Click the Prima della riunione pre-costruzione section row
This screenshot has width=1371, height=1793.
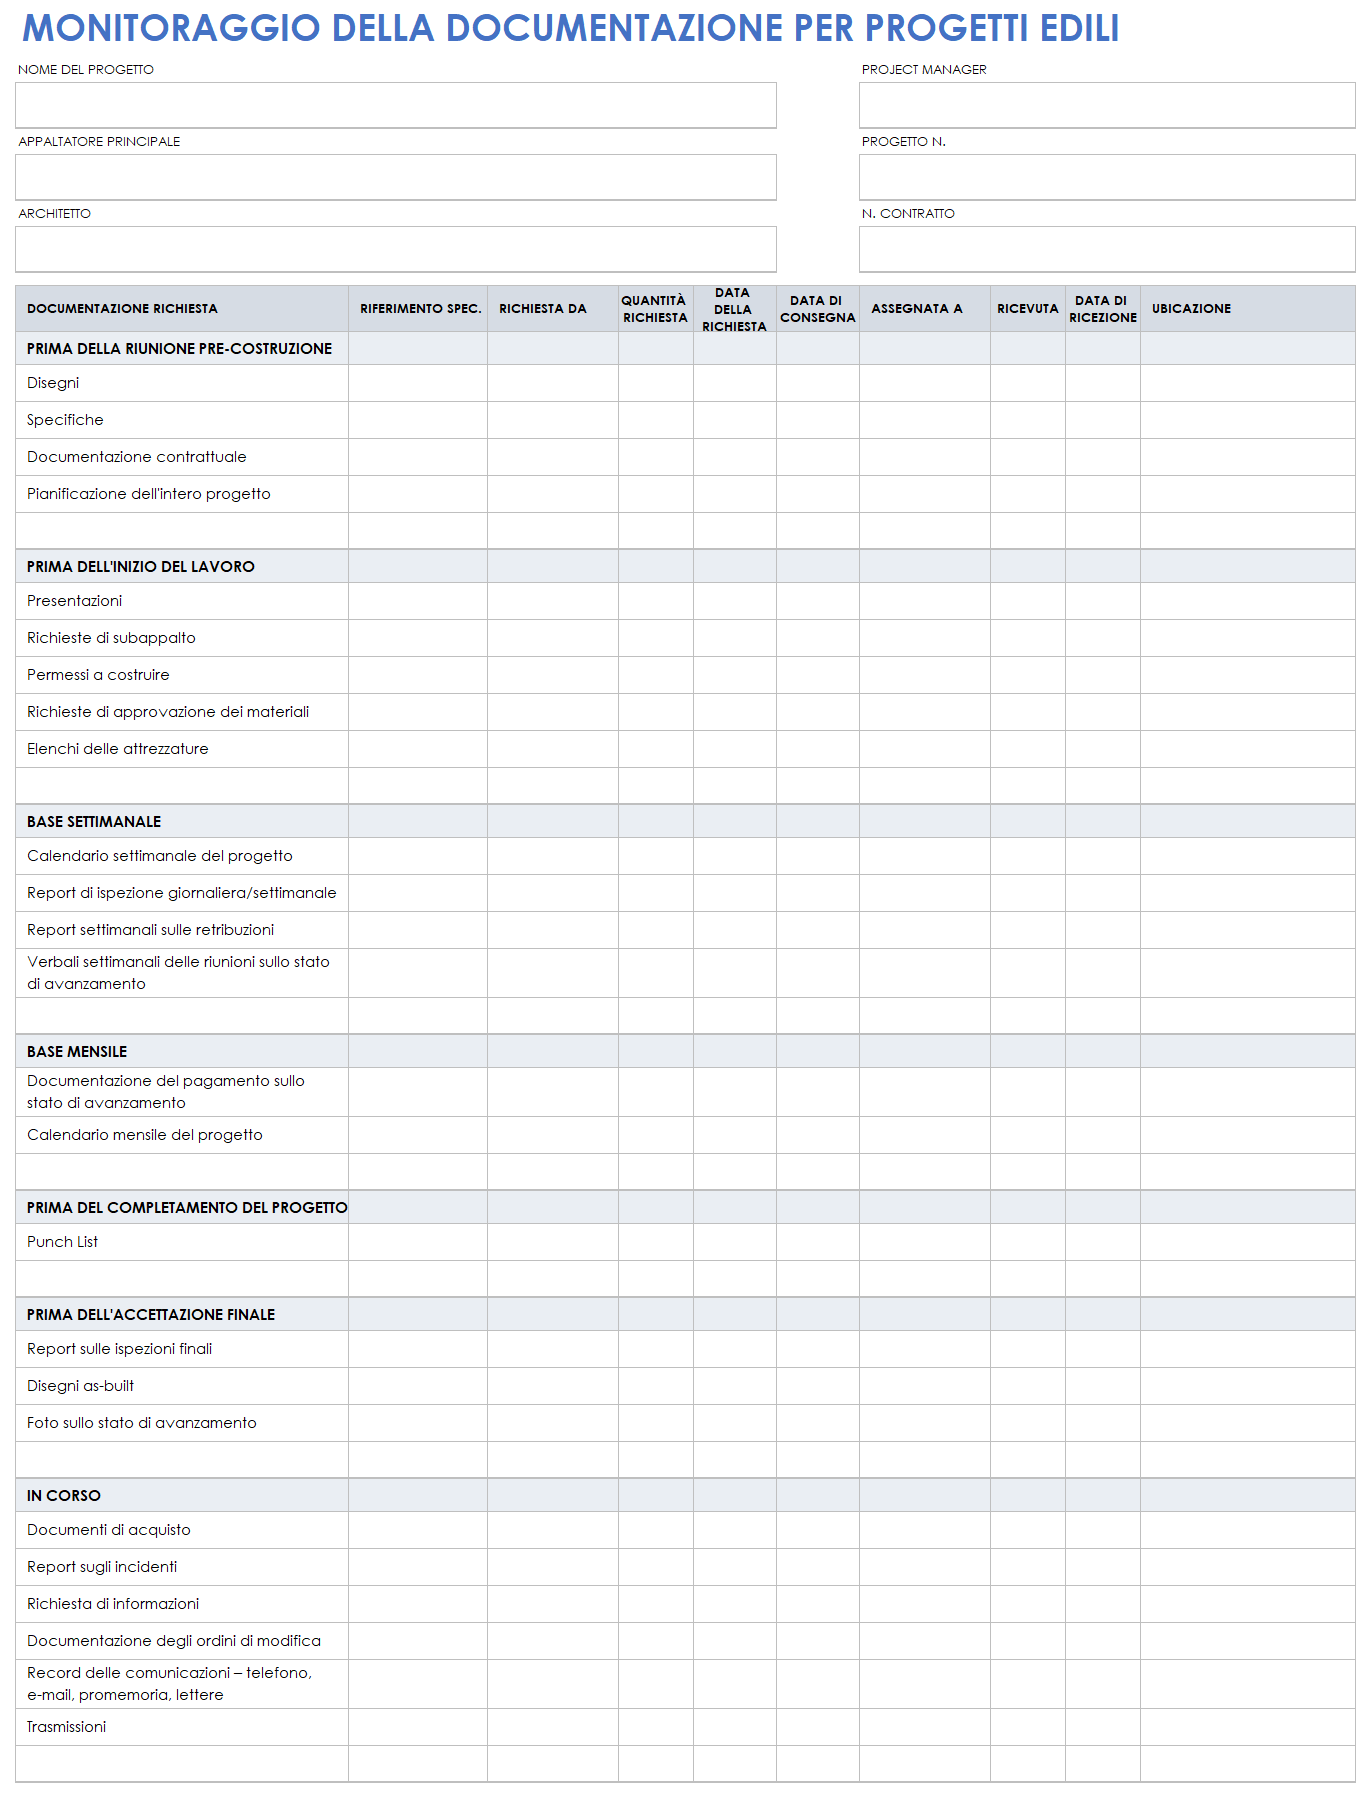[x=685, y=349]
